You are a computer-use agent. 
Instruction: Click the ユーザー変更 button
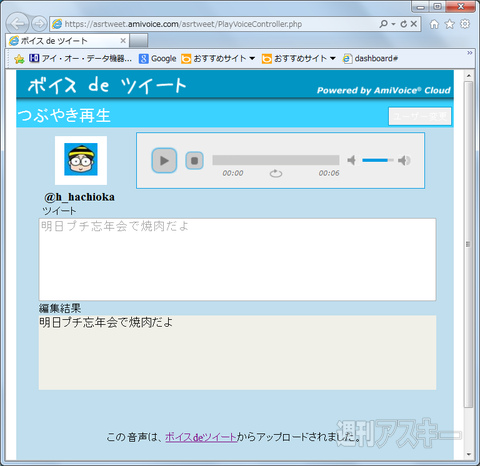420,116
